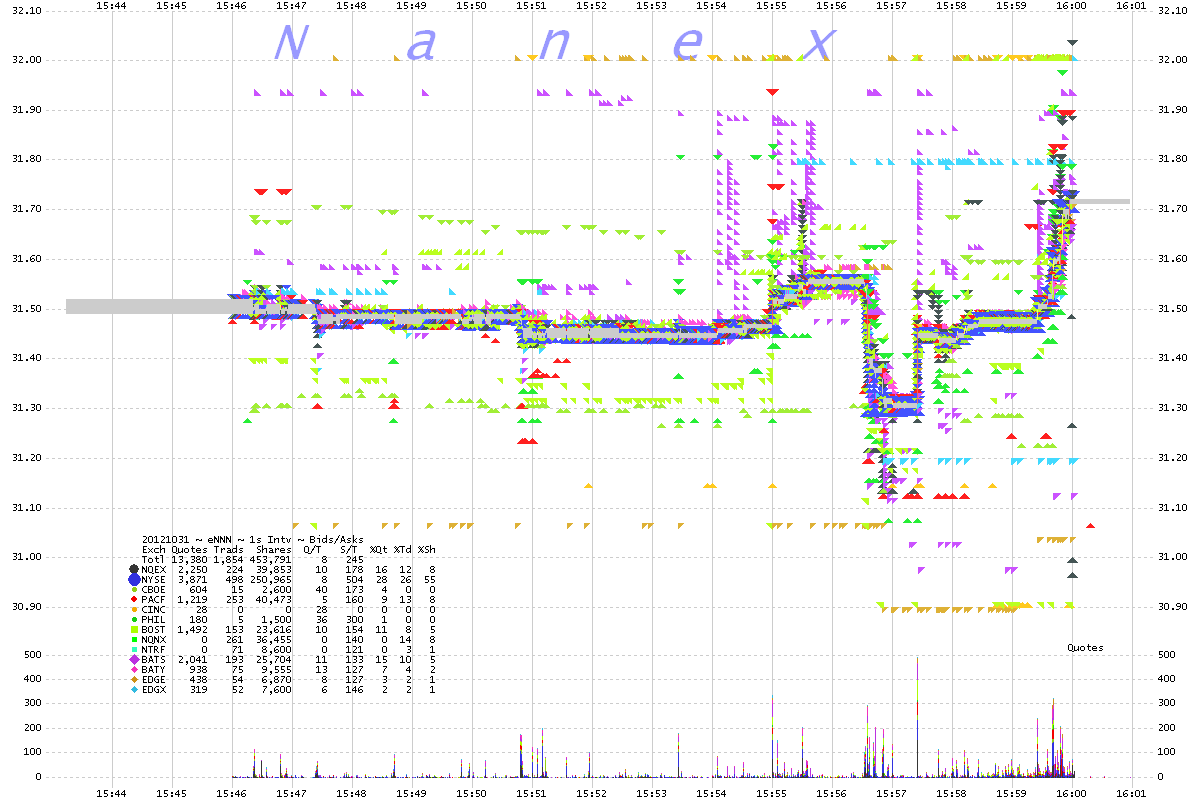Image resolution: width=1200 pixels, height=800 pixels.
Task: Click EDGE shares value '6,870'
Action: pos(279,680)
